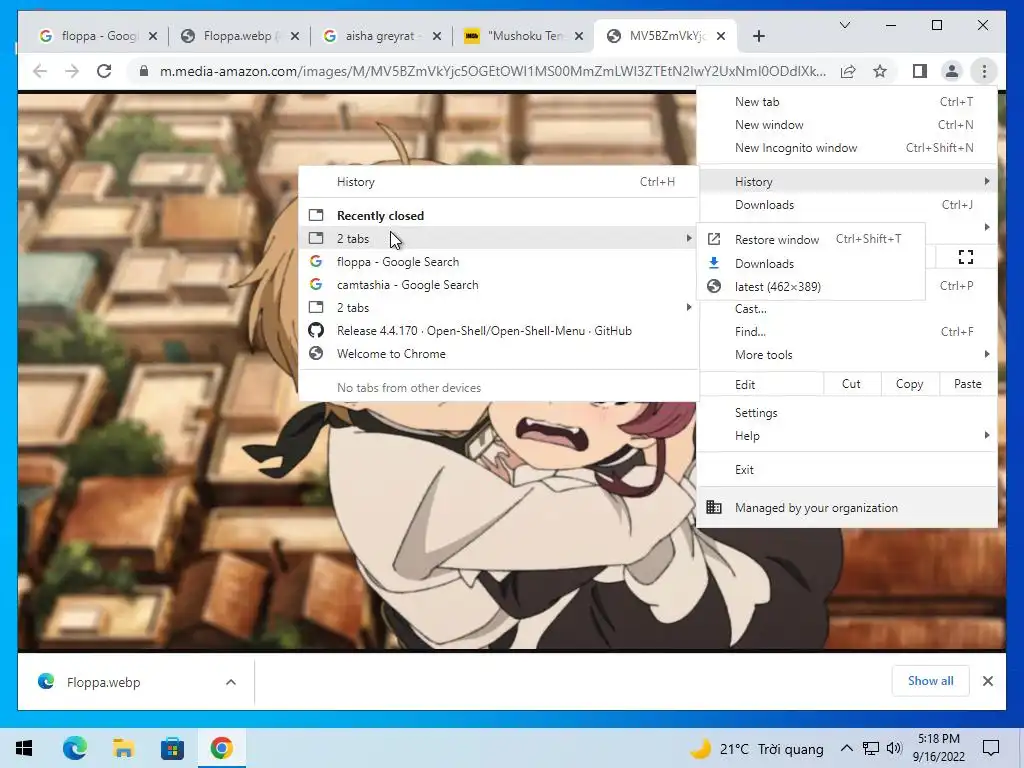Click the Copy button
1024x768 pixels.
point(910,384)
